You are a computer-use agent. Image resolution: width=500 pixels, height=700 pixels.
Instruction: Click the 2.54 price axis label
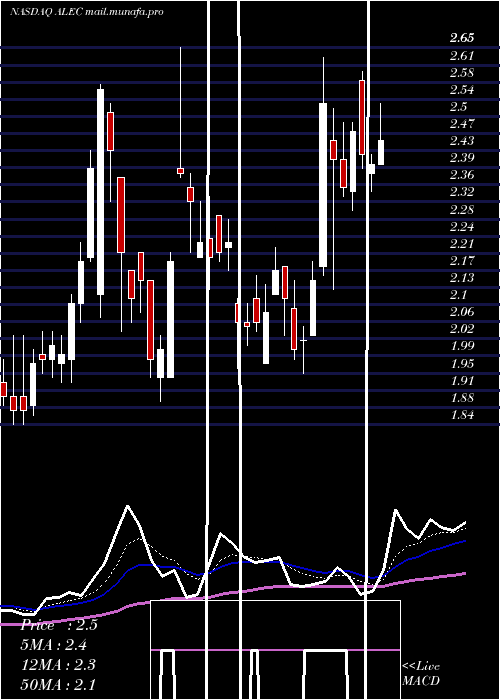(x=462, y=89)
